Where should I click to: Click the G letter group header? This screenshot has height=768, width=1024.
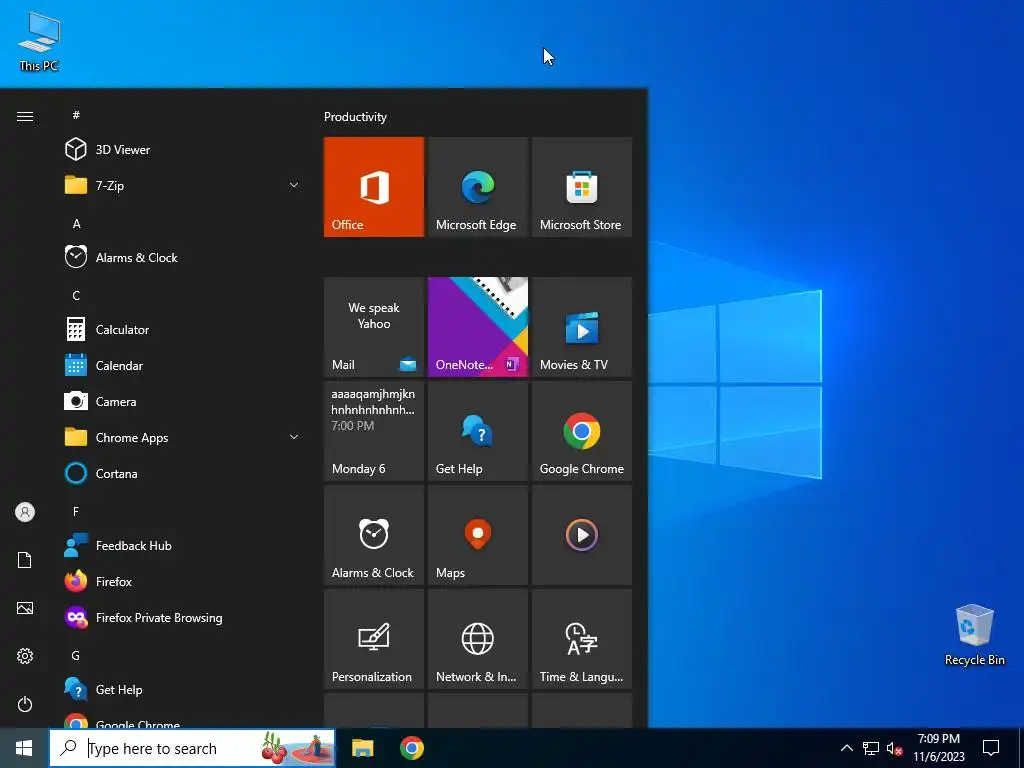(76, 656)
